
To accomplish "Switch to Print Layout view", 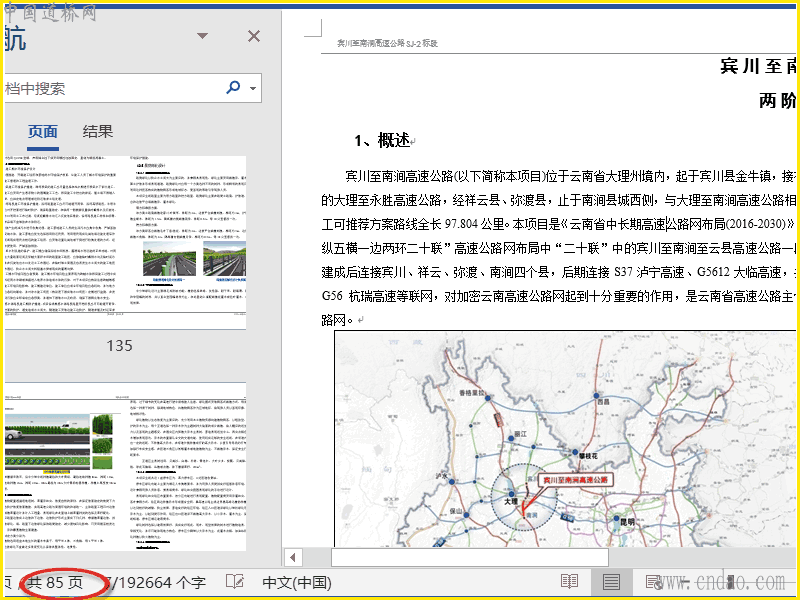I will [611, 582].
